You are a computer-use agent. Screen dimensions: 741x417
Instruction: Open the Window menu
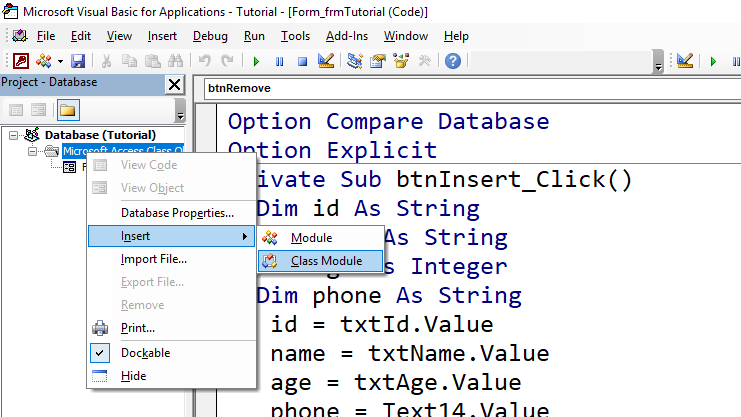tap(406, 36)
